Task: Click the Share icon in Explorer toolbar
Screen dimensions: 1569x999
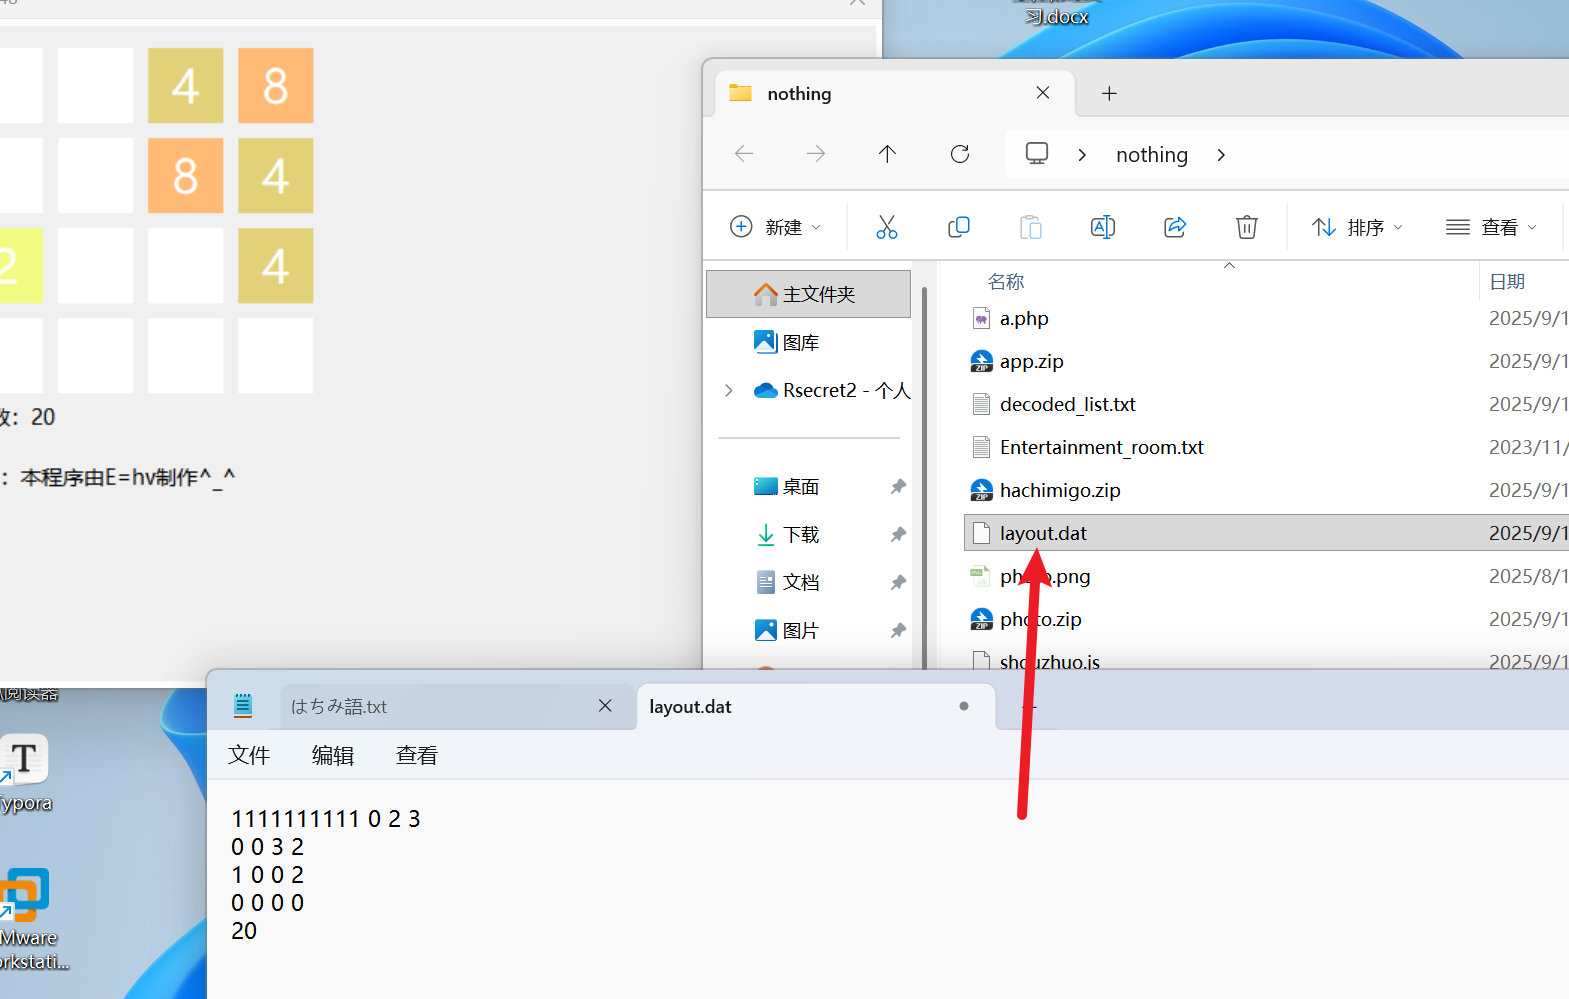Action: tap(1174, 227)
